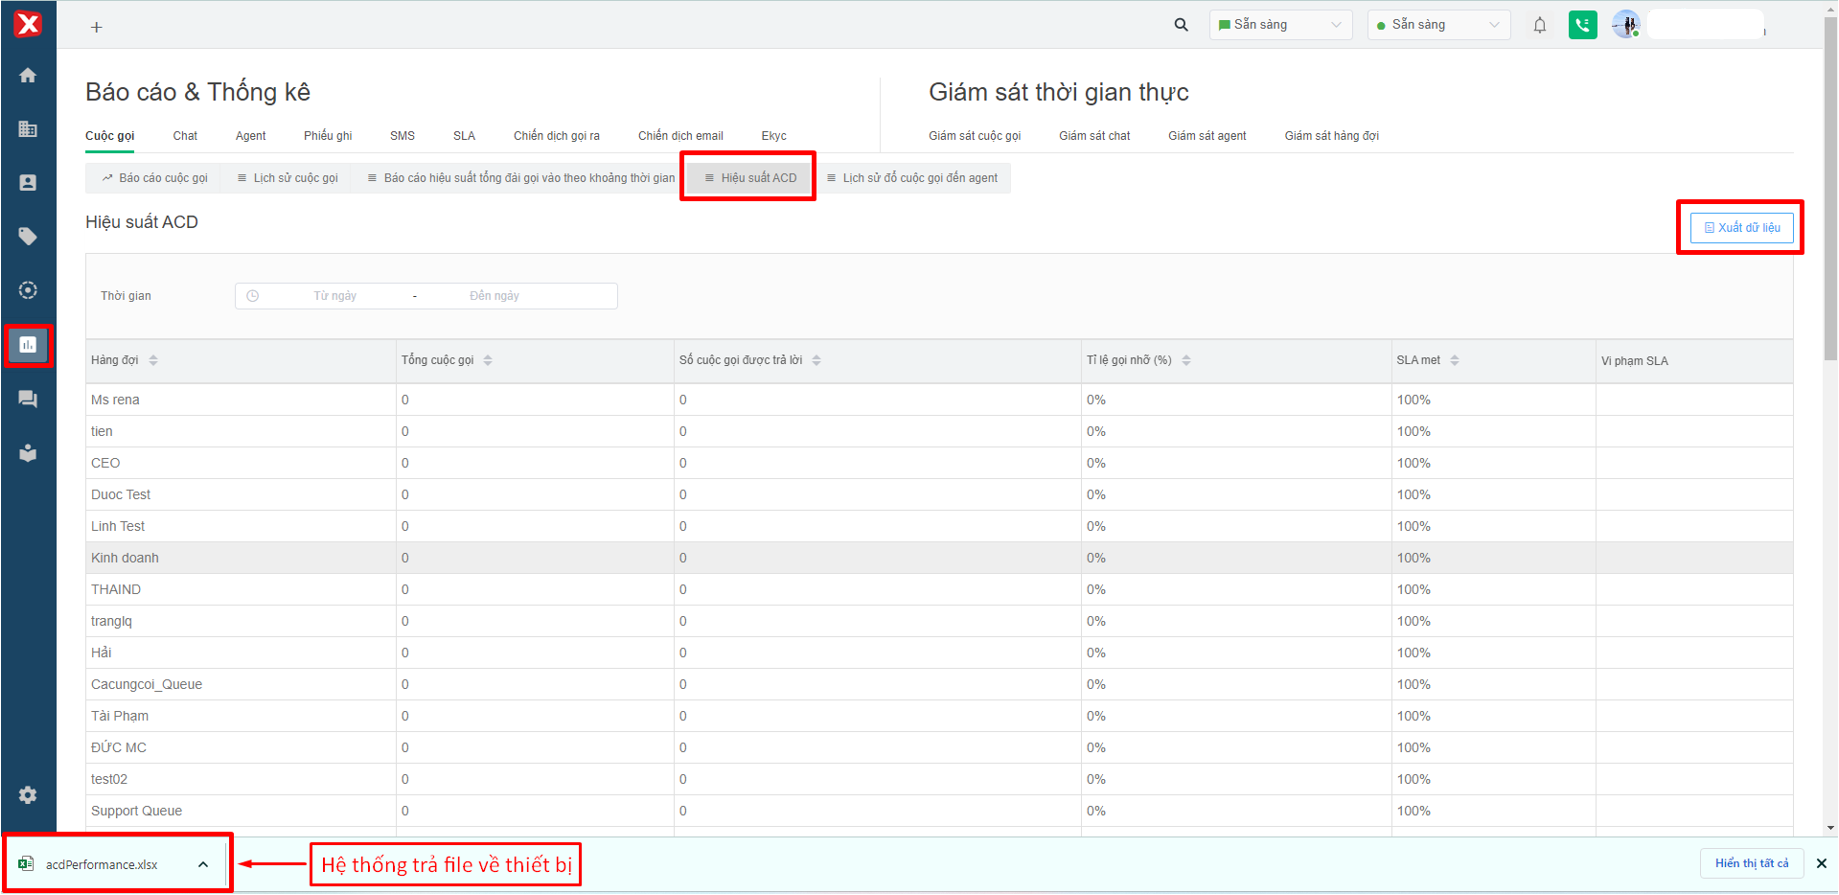Open the building/company icon in sidebar

click(28, 129)
